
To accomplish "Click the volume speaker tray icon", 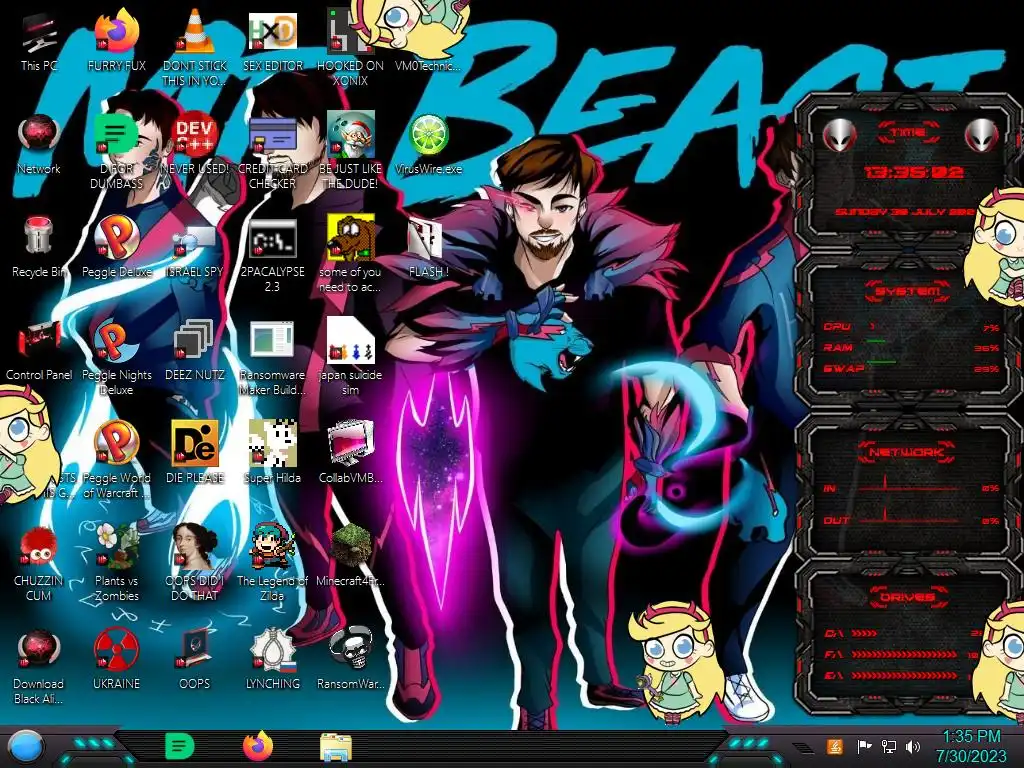I will (x=913, y=746).
